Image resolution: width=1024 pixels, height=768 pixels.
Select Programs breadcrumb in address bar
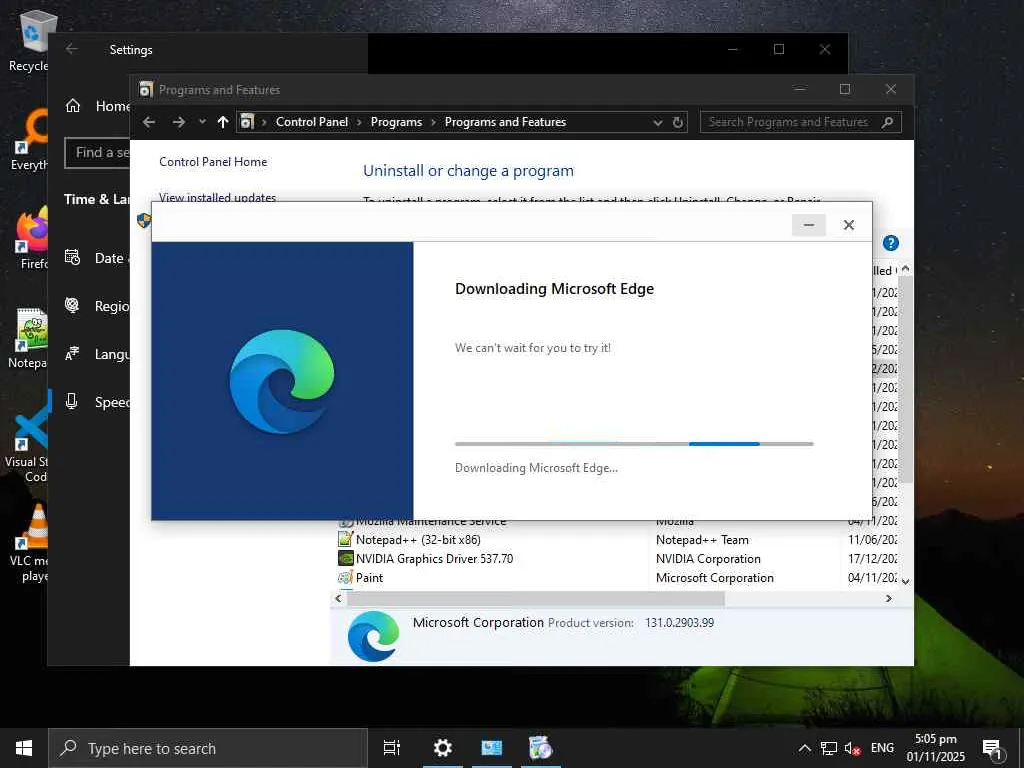coord(396,122)
